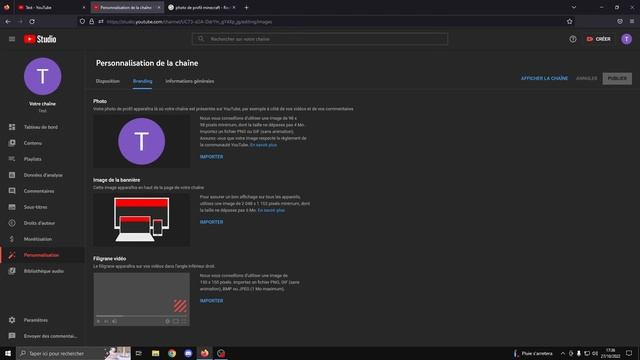Image resolution: width=640 pixels, height=360 pixels.
Task: Open the YouTube Studio hamburger menu
Action: [12, 39]
